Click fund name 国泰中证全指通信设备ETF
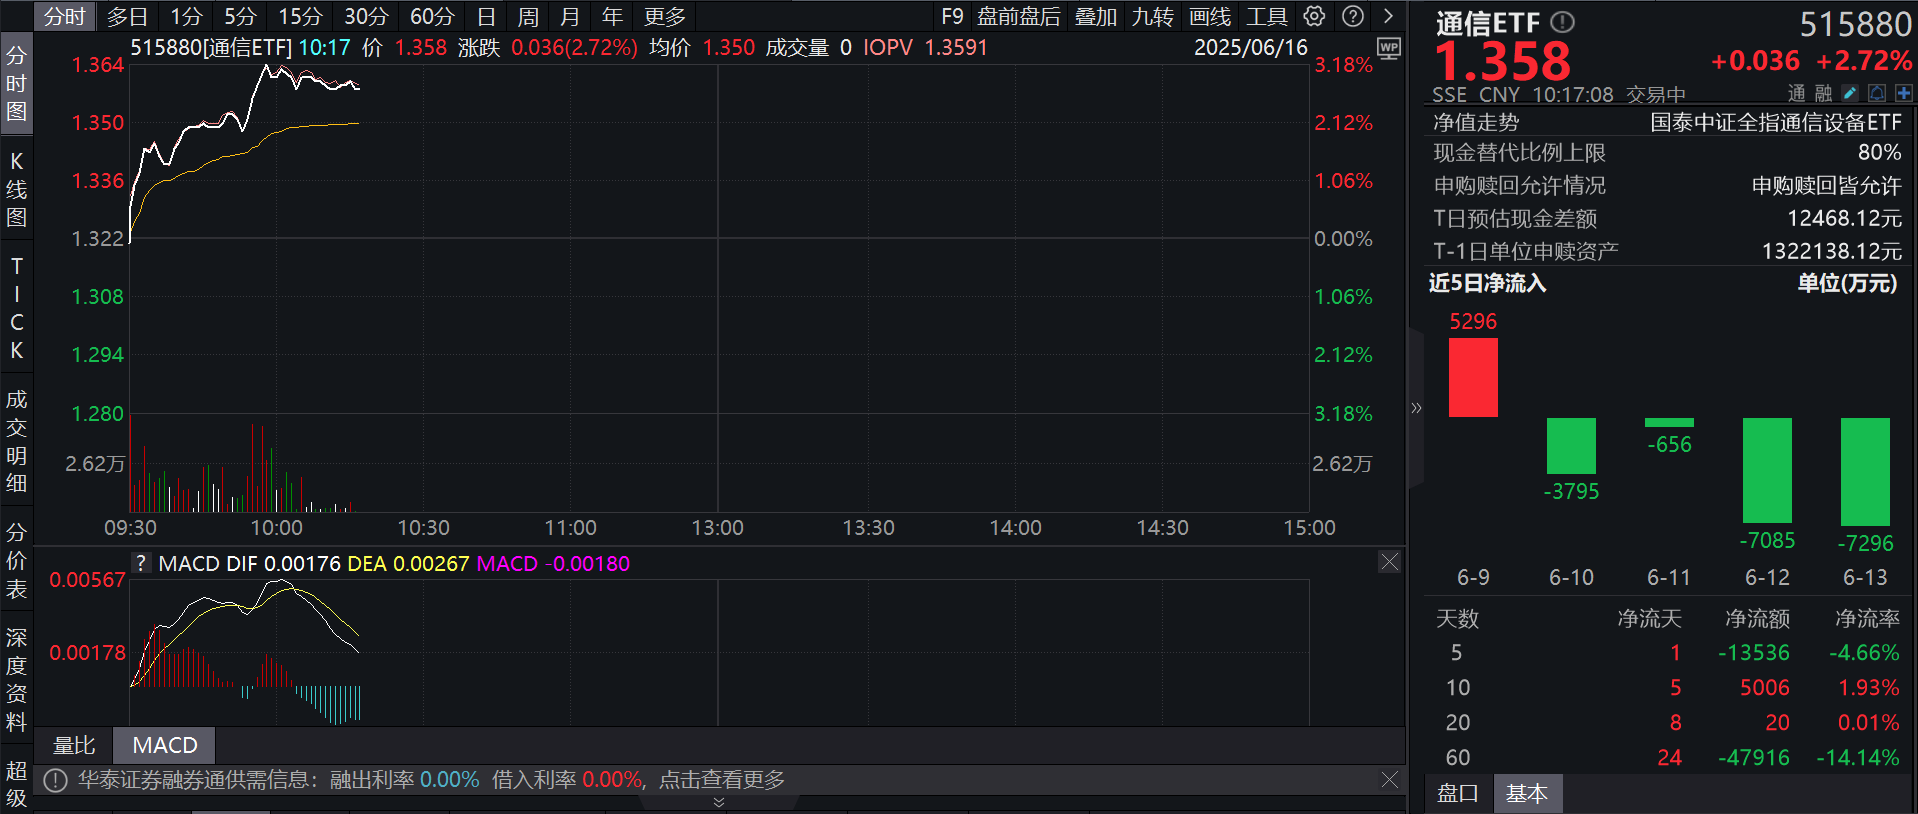1918x814 pixels. [1776, 122]
